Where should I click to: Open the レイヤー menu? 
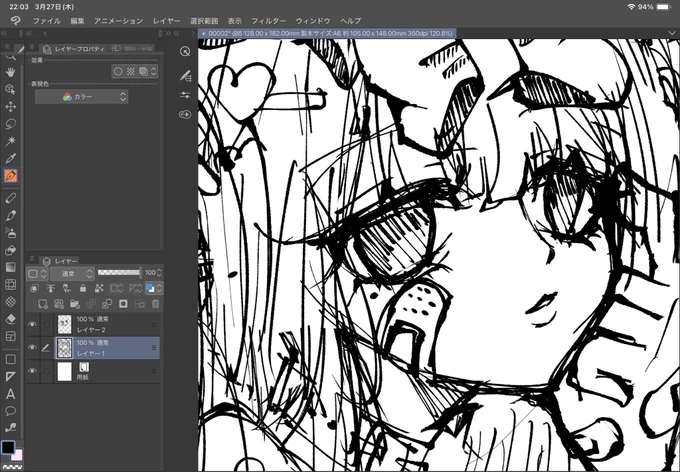coord(167,21)
